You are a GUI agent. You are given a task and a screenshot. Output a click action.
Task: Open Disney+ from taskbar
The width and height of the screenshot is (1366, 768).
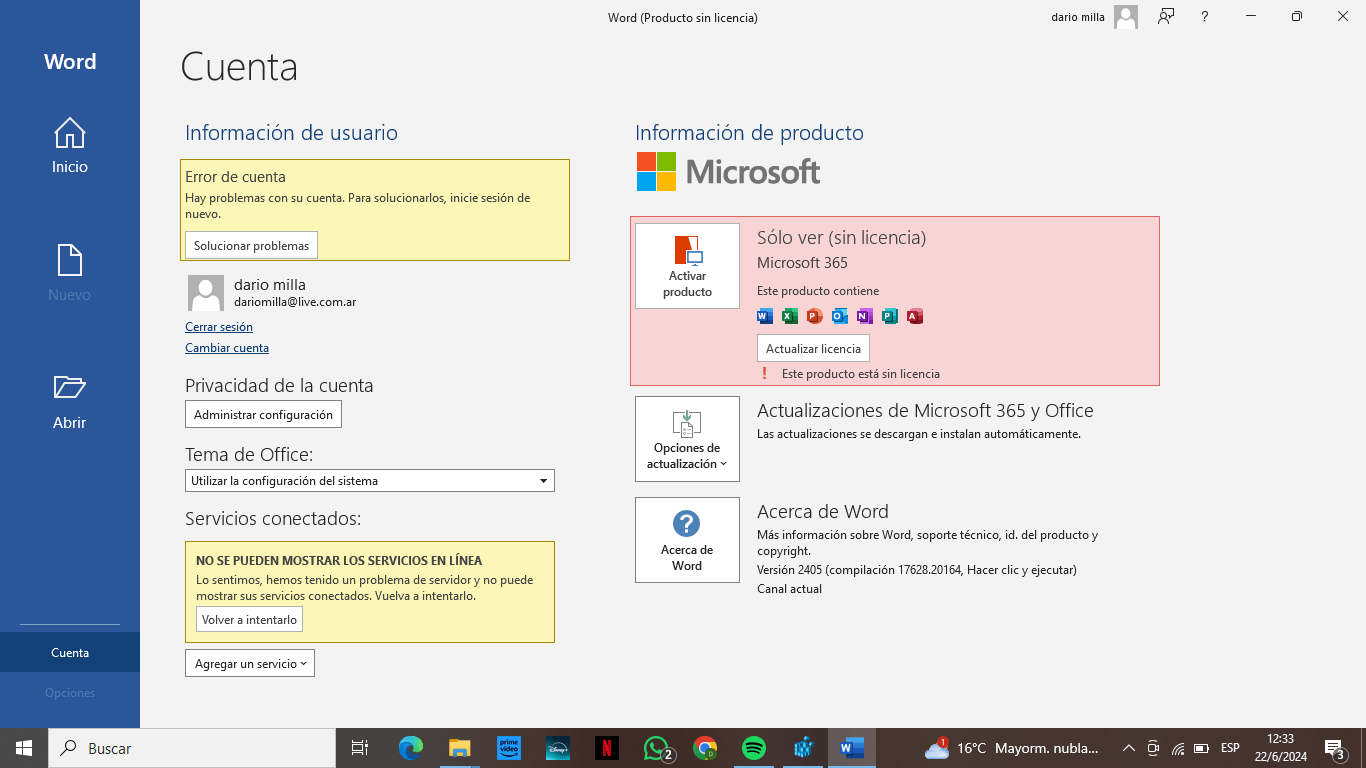558,748
